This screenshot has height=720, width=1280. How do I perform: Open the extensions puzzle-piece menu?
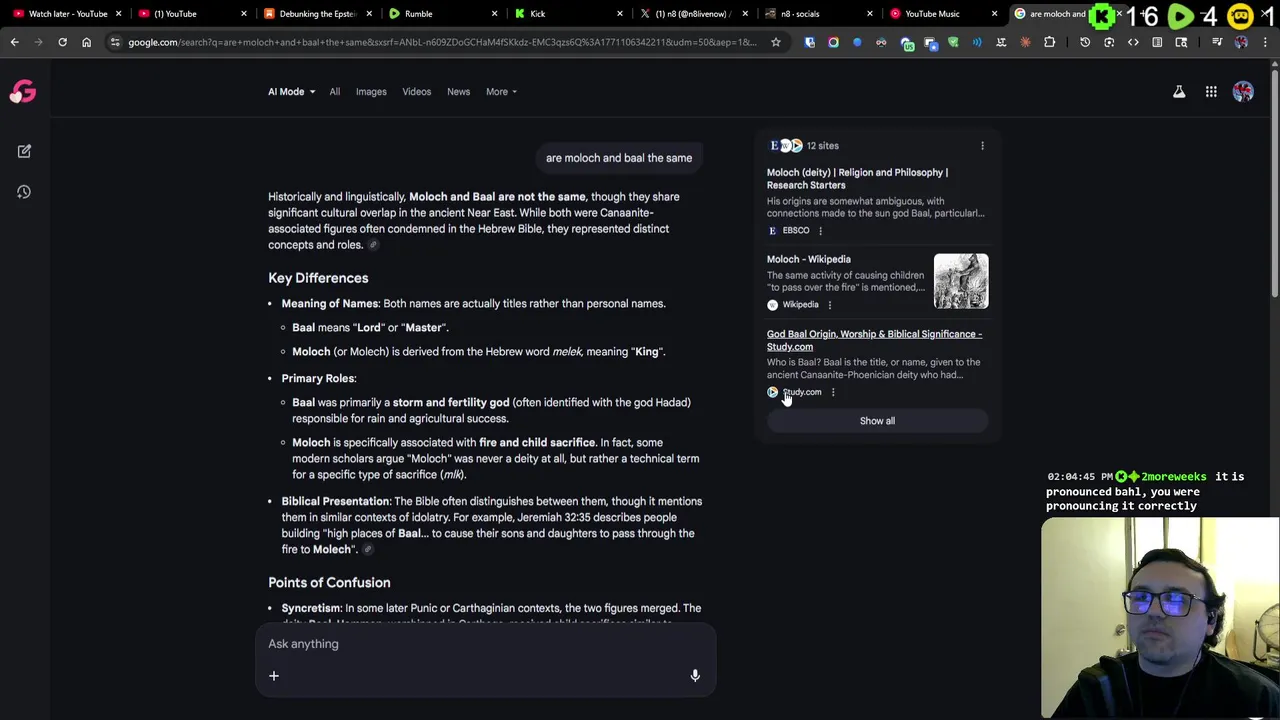tap(1049, 42)
